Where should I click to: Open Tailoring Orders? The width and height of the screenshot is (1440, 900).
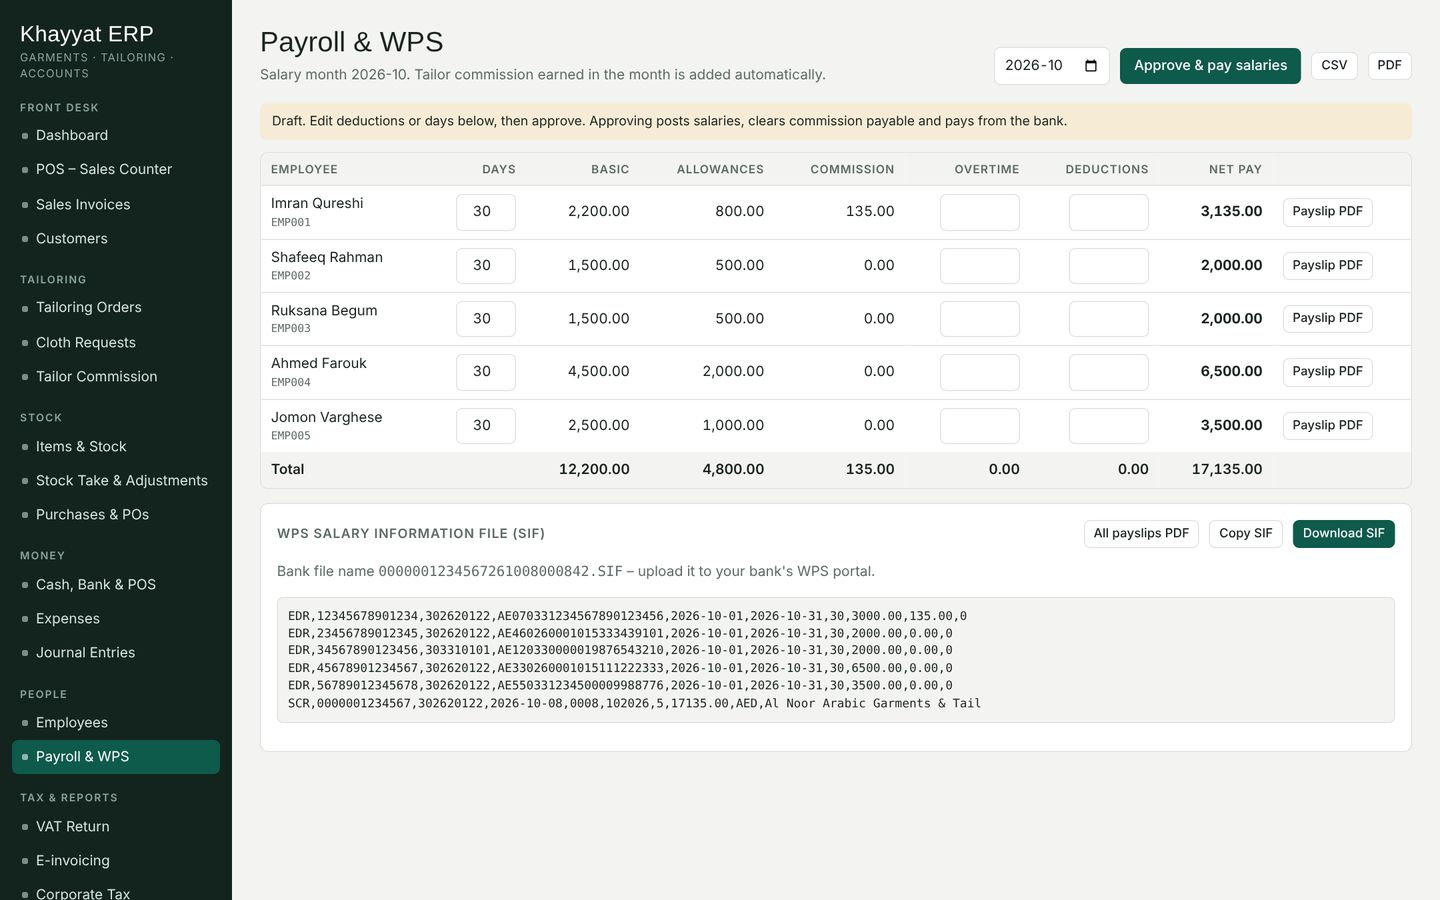point(116,307)
